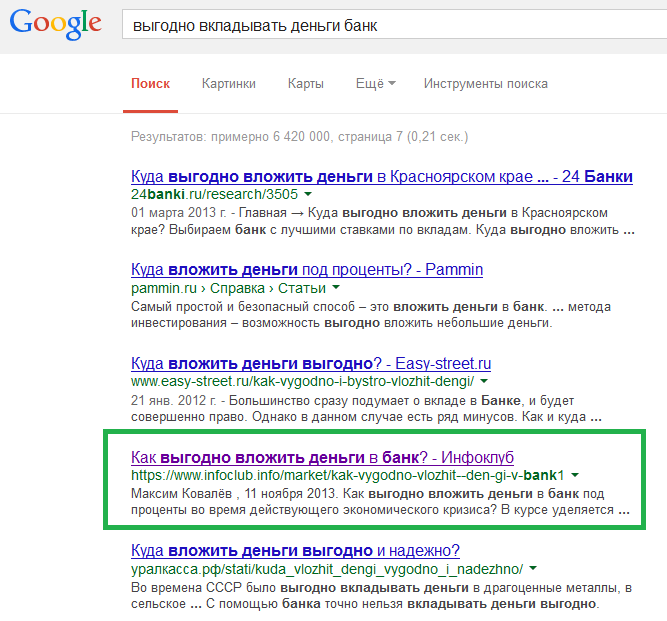Click the https://www.infoclub.info URL text
667x621 pixels.
click(348, 476)
